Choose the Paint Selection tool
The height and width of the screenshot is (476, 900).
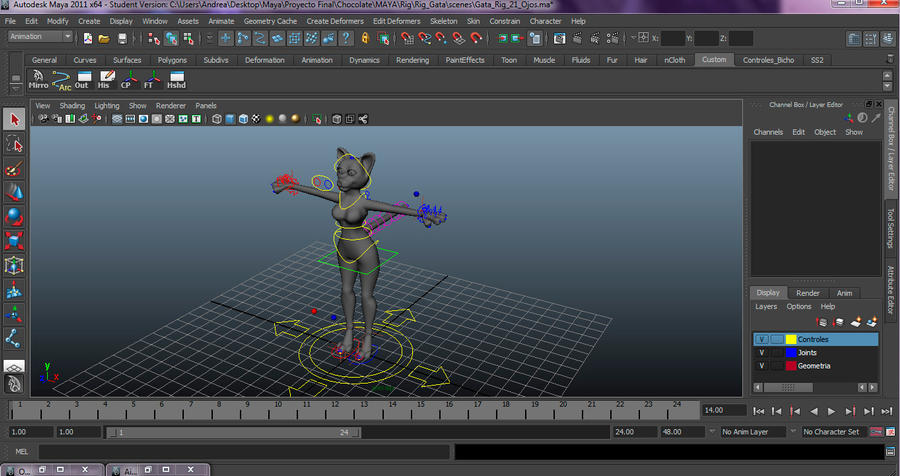pos(14,169)
